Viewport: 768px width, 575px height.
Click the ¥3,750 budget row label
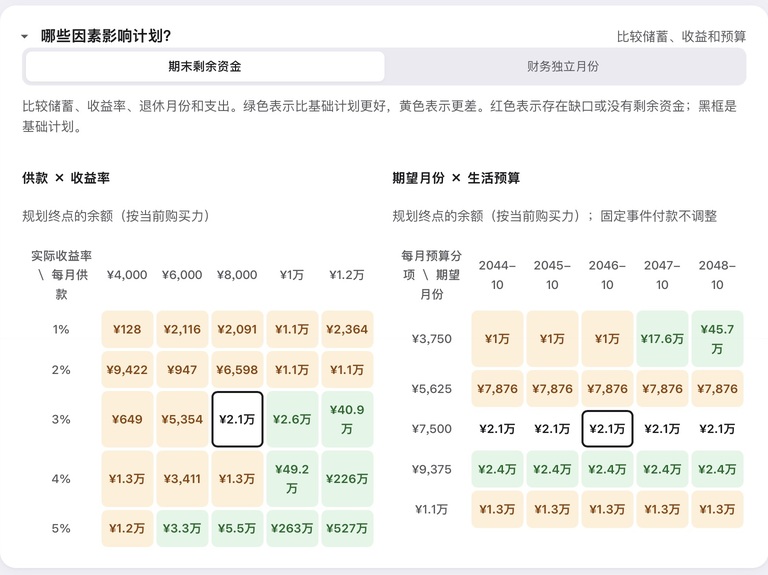click(x=432, y=338)
